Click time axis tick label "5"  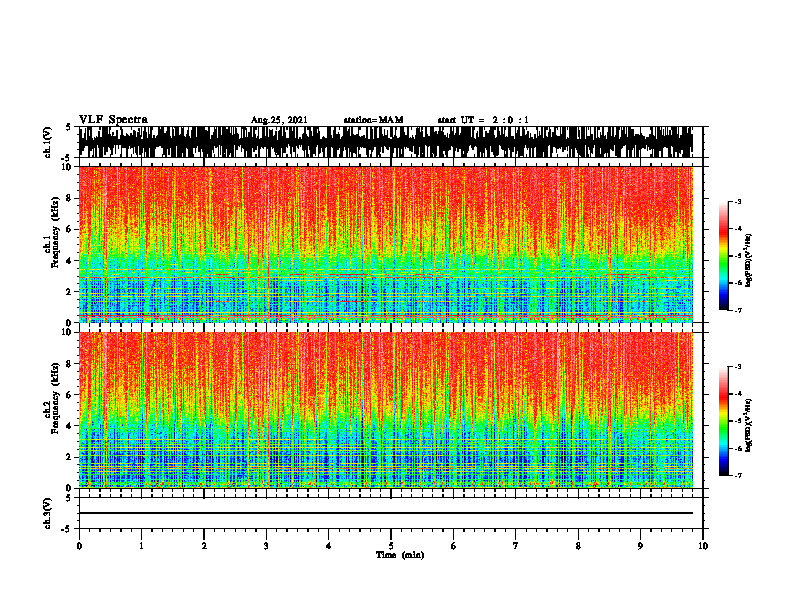391,546
